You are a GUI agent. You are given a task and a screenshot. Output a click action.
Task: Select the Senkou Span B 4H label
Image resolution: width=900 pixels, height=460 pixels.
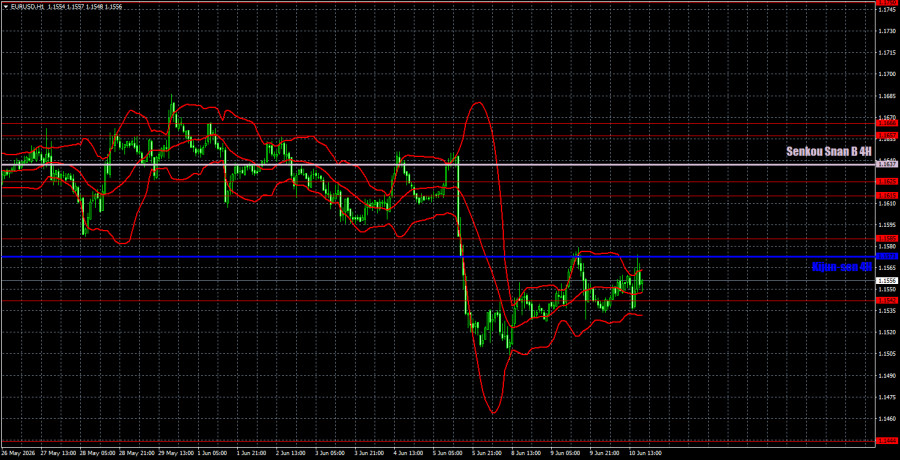(x=829, y=152)
